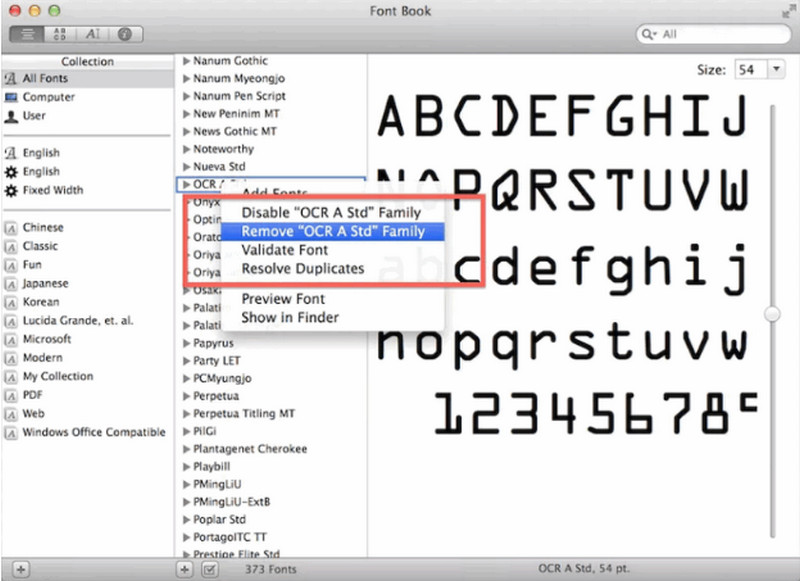Viewport: 800px width, 581px height.
Task: Enter full screen using the title bar arrows icon
Action: coord(788,11)
